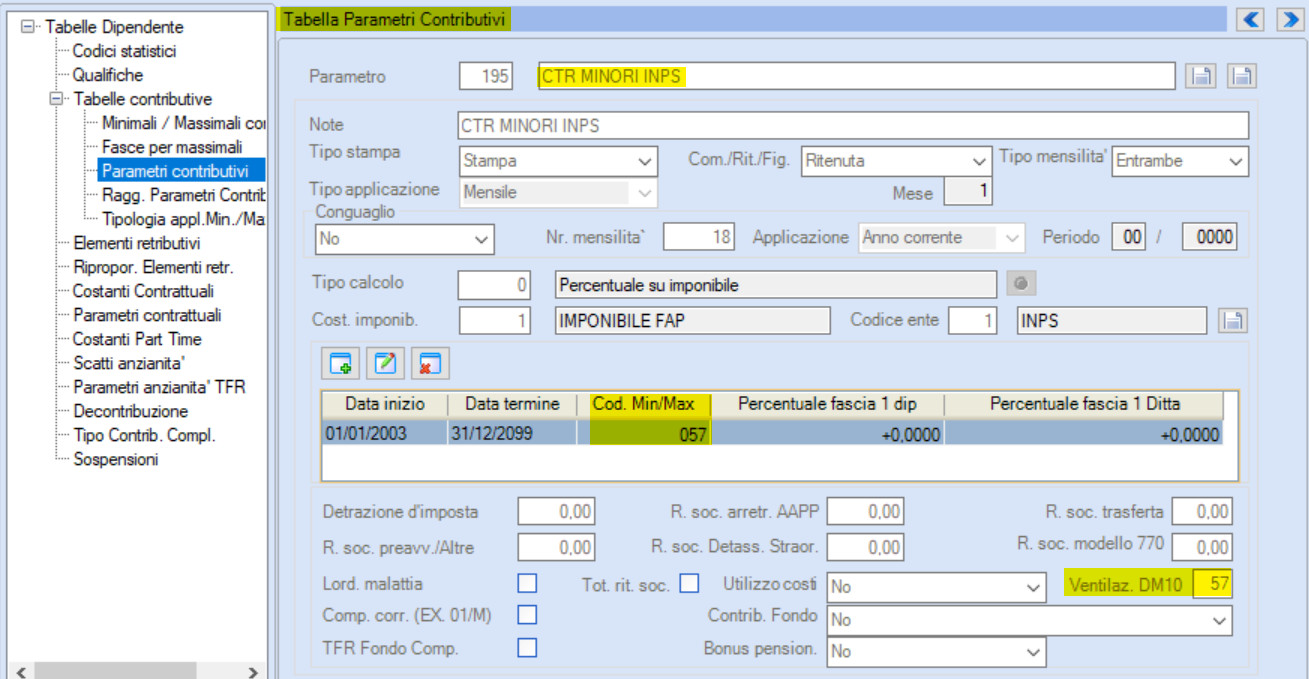Image resolution: width=1309 pixels, height=679 pixels.
Task: Tick the Lord. malattia checkbox
Action: click(x=527, y=583)
